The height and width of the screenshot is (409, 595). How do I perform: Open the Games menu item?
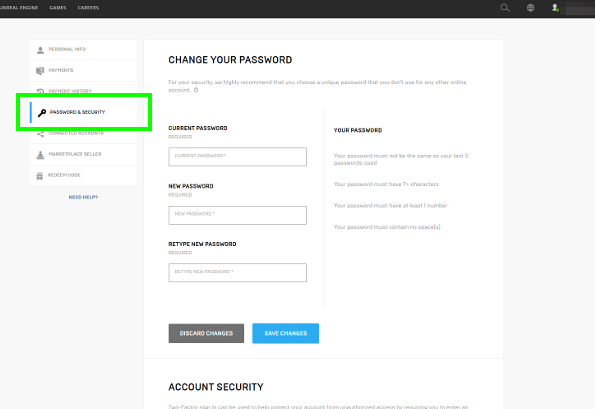coord(58,8)
